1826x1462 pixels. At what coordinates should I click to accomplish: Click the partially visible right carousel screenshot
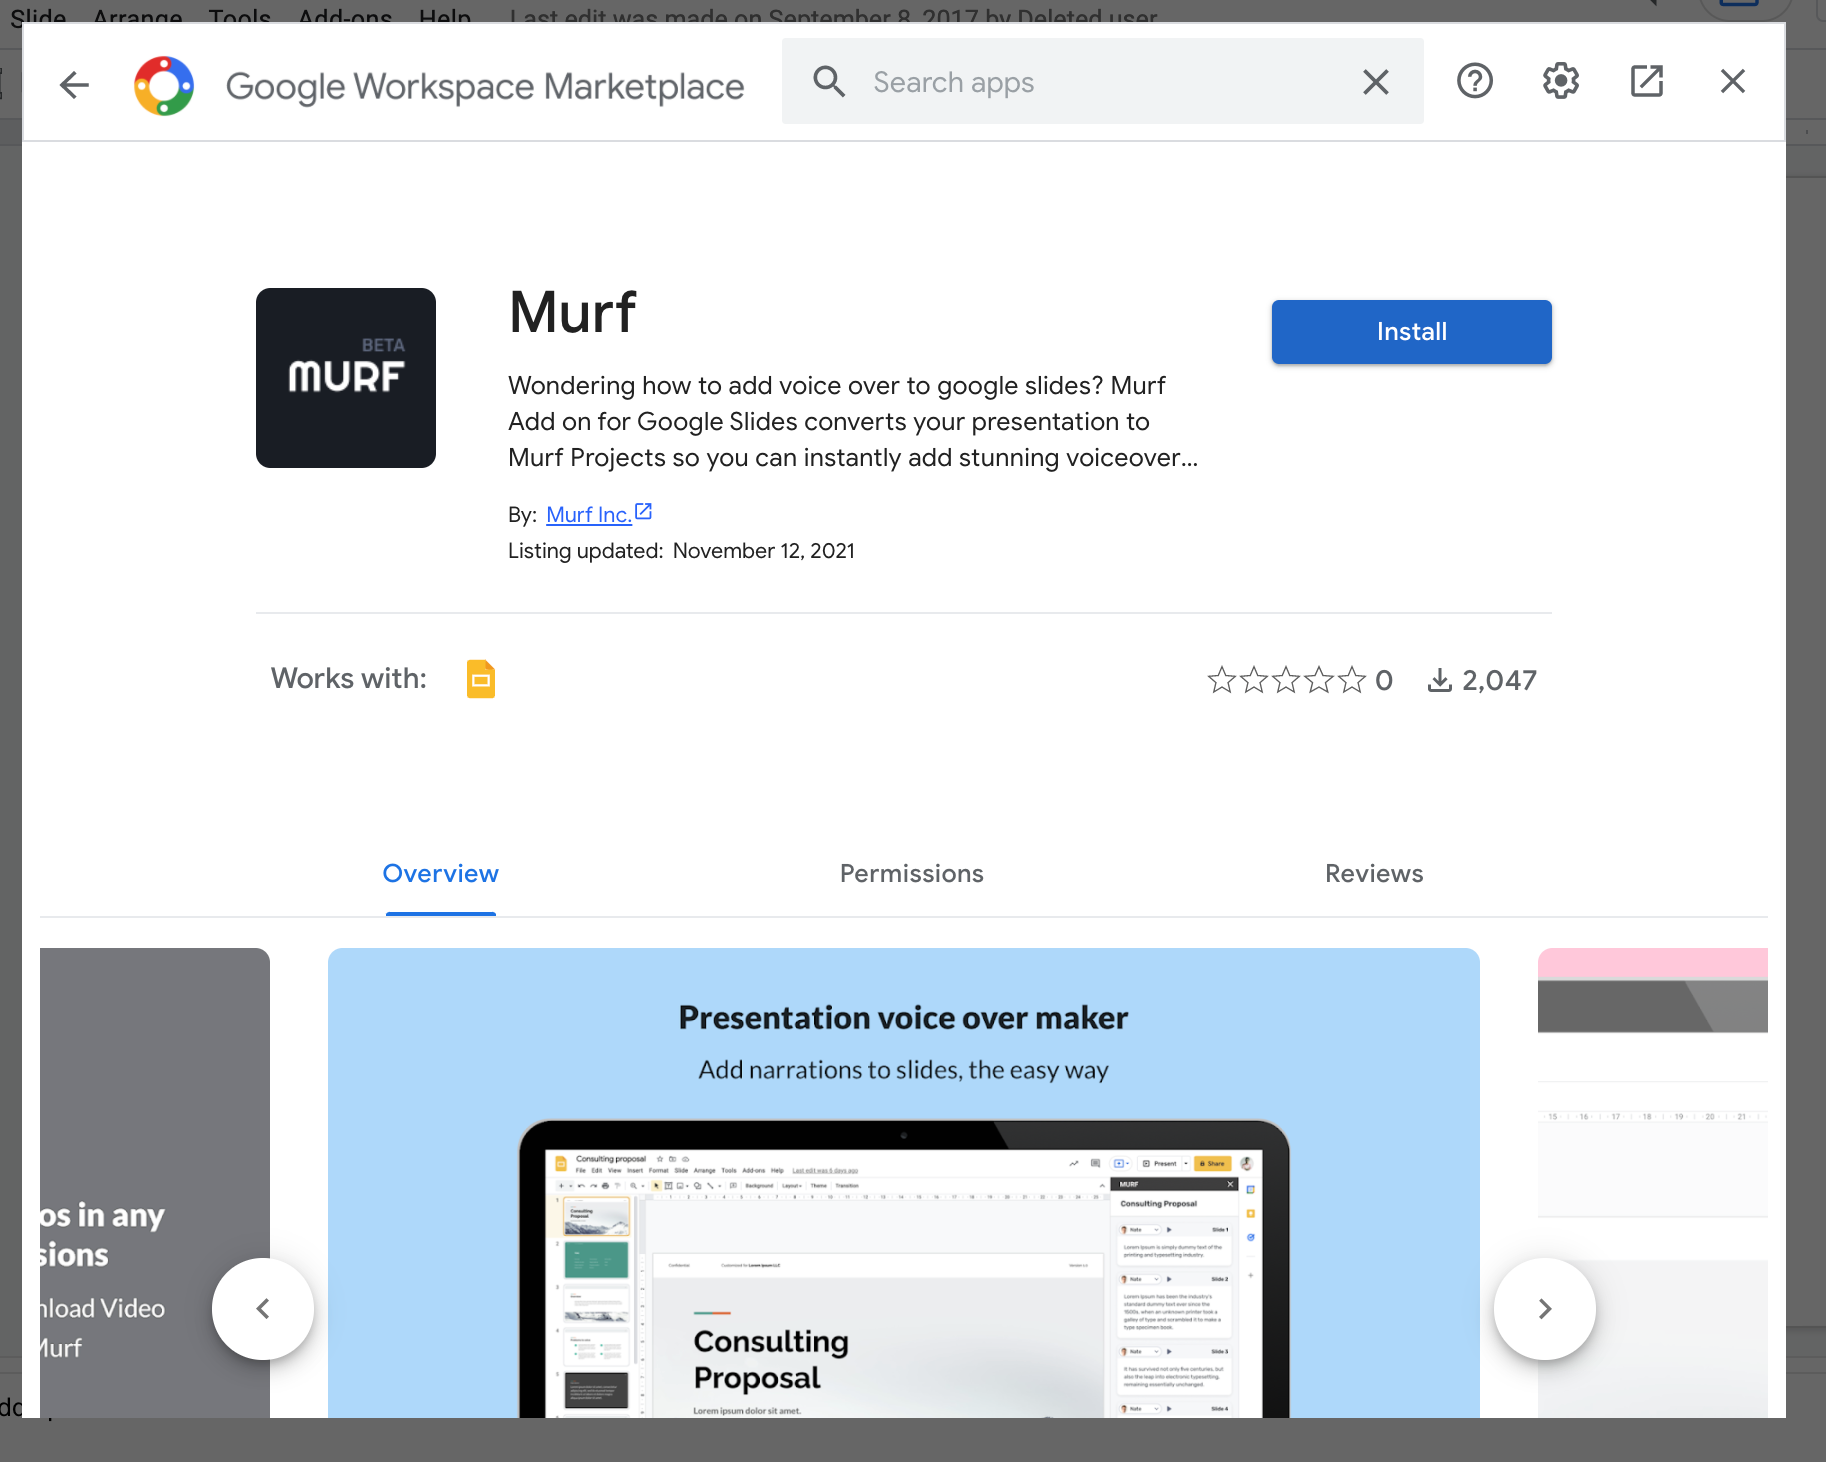pos(1653,1183)
